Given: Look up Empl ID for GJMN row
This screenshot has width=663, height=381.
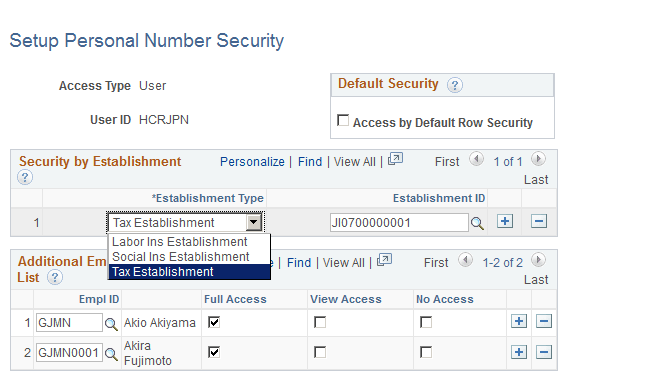Looking at the screenshot, I should pos(111,324).
